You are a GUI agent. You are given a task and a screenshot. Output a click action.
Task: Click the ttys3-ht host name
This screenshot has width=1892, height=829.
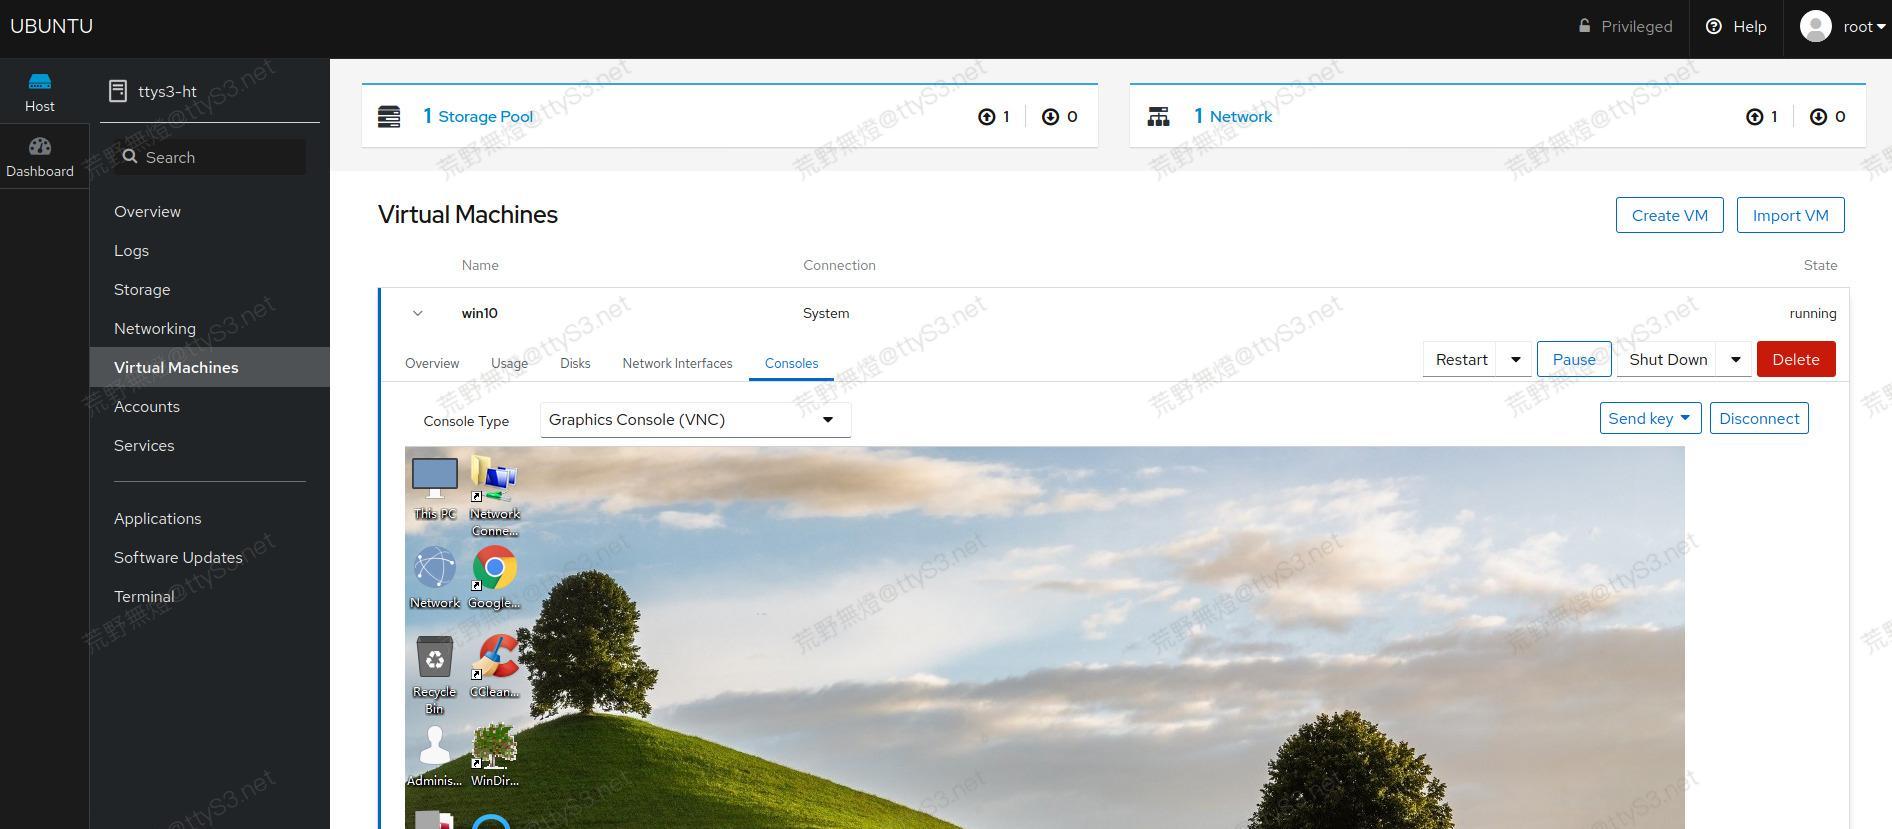[168, 91]
